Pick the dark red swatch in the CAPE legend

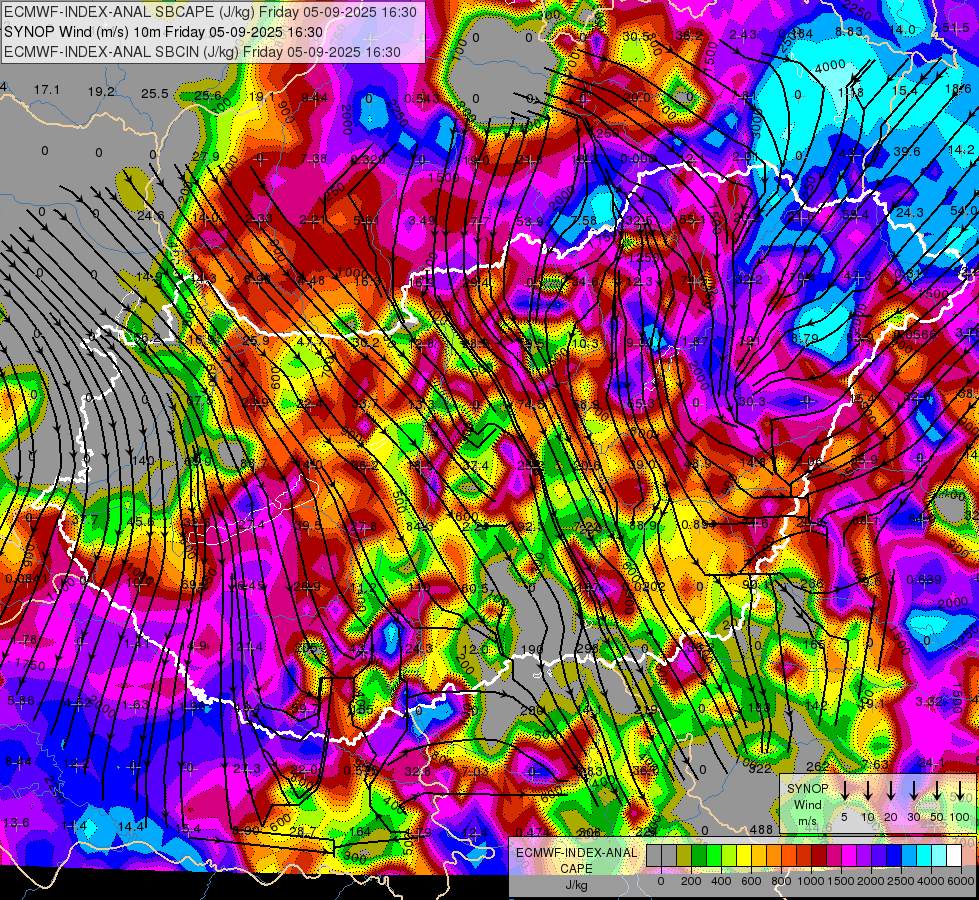[x=819, y=855]
